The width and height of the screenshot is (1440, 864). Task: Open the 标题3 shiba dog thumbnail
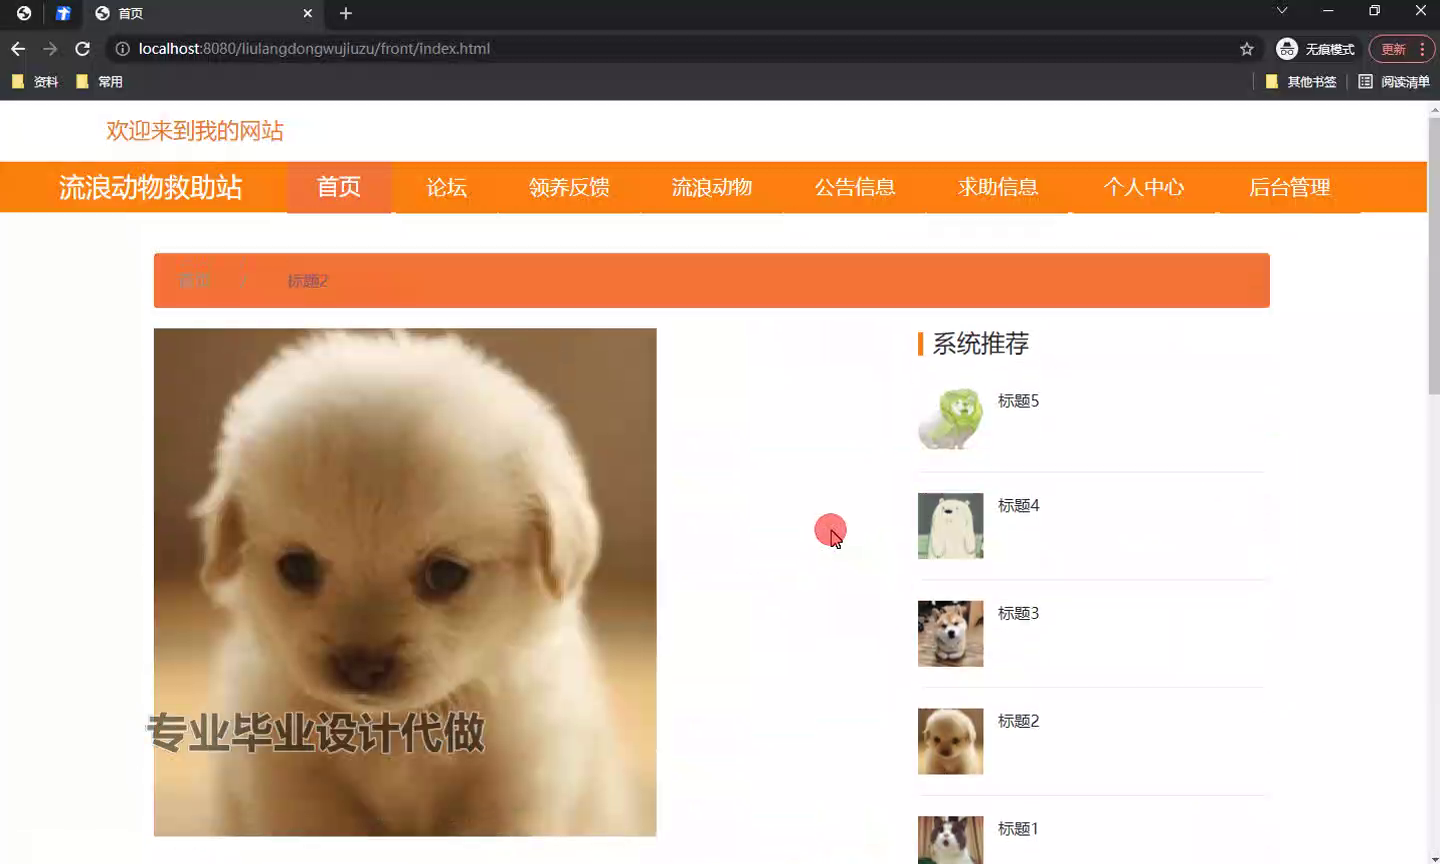click(951, 634)
